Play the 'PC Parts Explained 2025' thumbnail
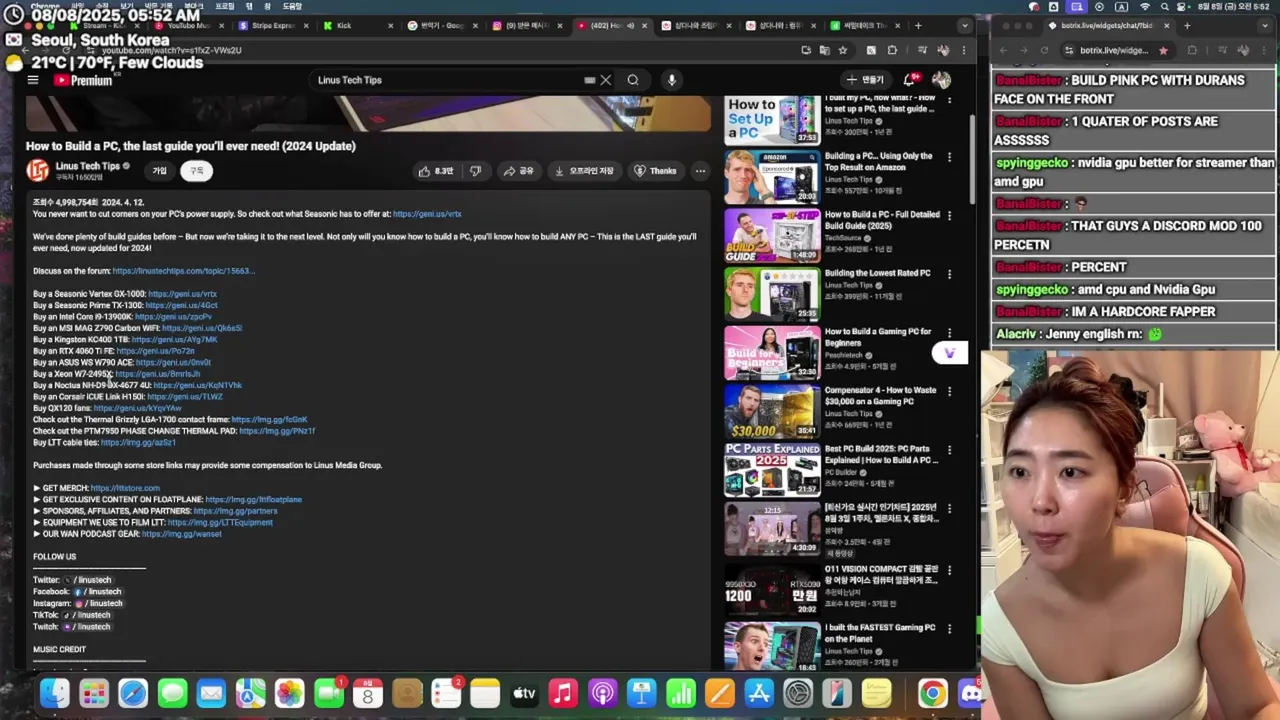The width and height of the screenshot is (1280, 720). 772,470
